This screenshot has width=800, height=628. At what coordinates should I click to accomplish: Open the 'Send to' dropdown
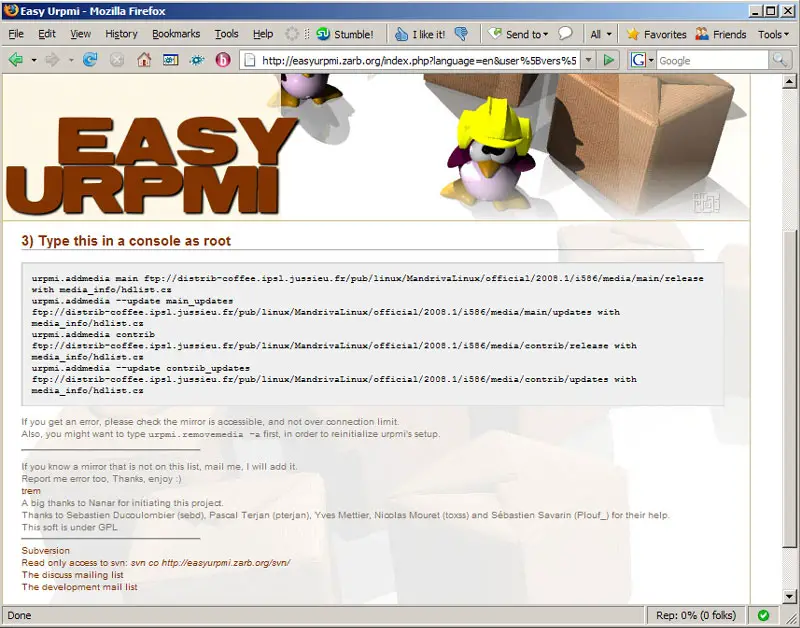pos(518,34)
